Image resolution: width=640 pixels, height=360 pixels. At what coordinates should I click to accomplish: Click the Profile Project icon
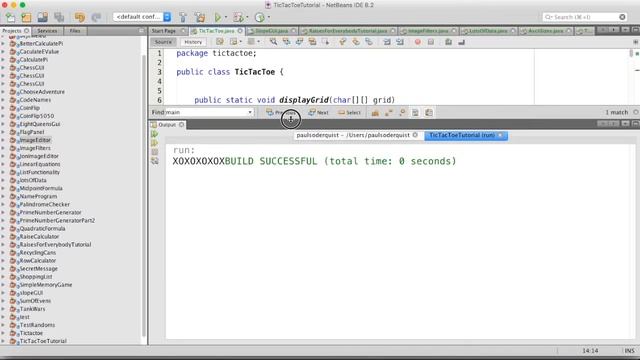coord(260,17)
